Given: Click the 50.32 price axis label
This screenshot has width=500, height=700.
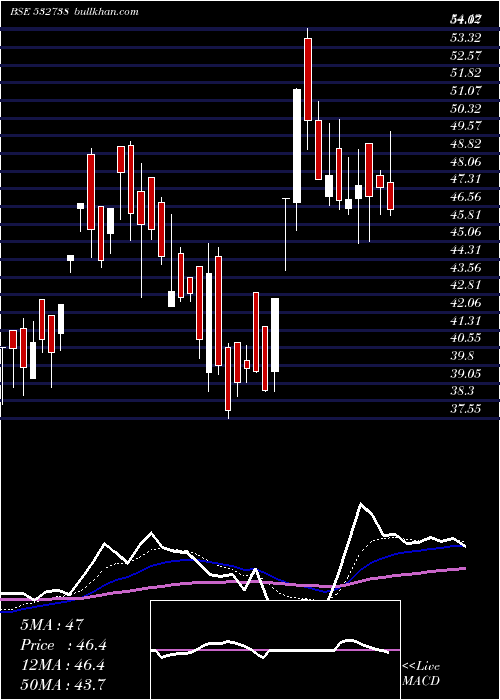Looking at the screenshot, I should pos(466,108).
